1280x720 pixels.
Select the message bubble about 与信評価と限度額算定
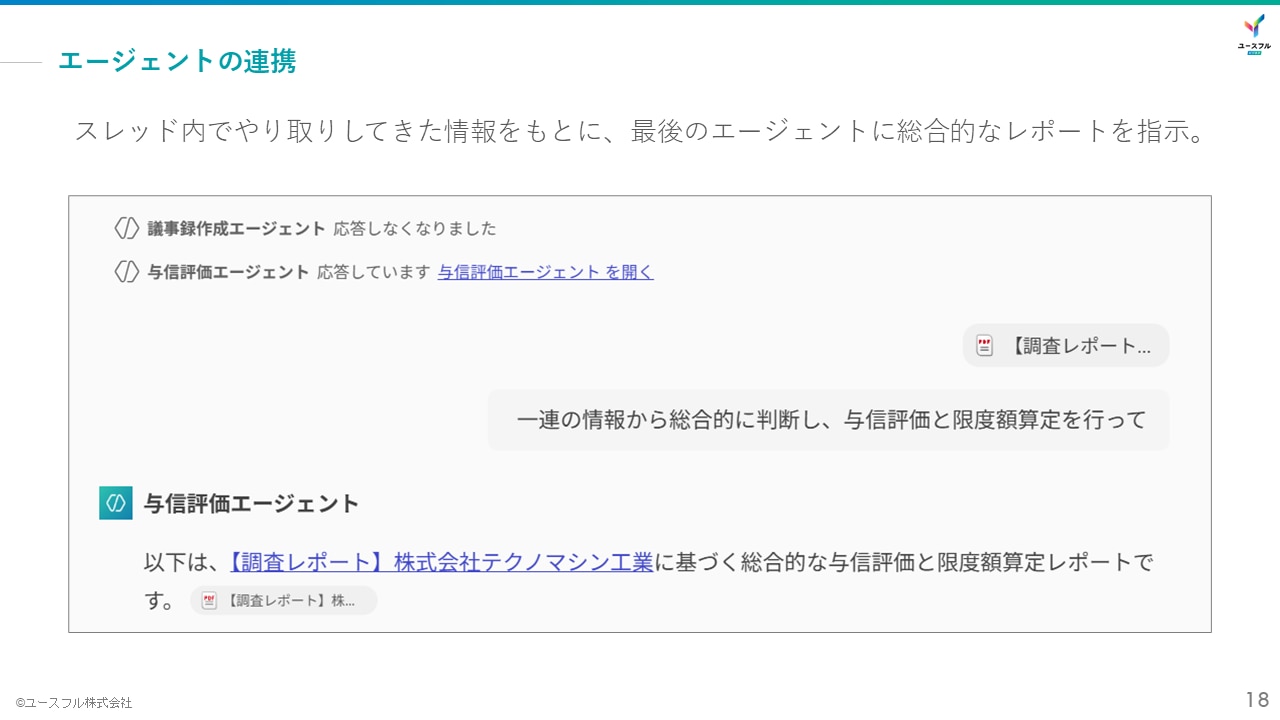pyautogui.click(x=828, y=420)
